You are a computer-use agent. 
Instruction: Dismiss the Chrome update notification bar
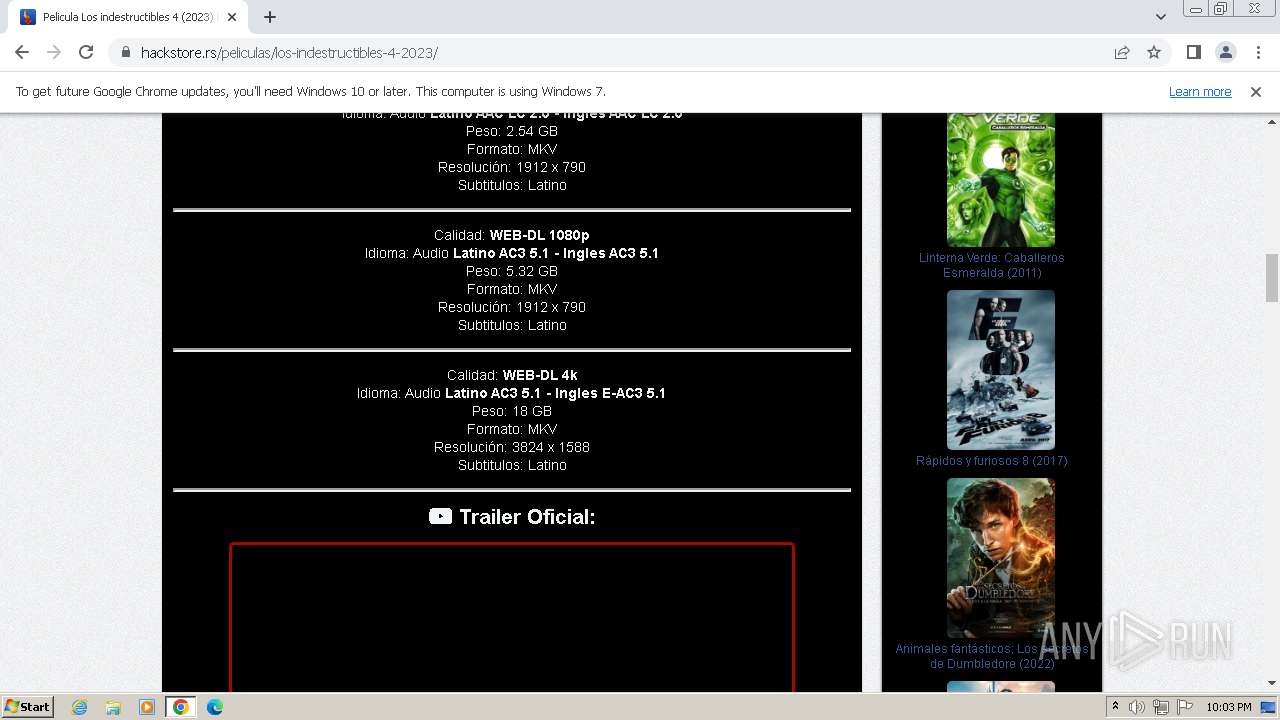point(1256,91)
